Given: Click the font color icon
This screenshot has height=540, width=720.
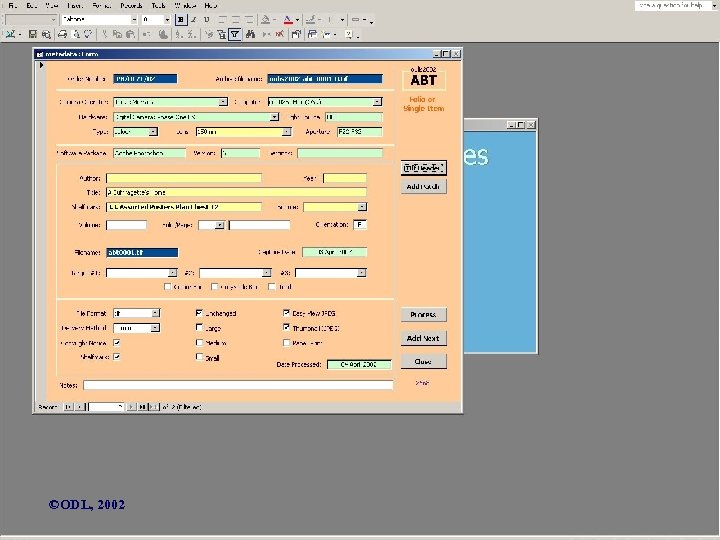Looking at the screenshot, I should 287,19.
